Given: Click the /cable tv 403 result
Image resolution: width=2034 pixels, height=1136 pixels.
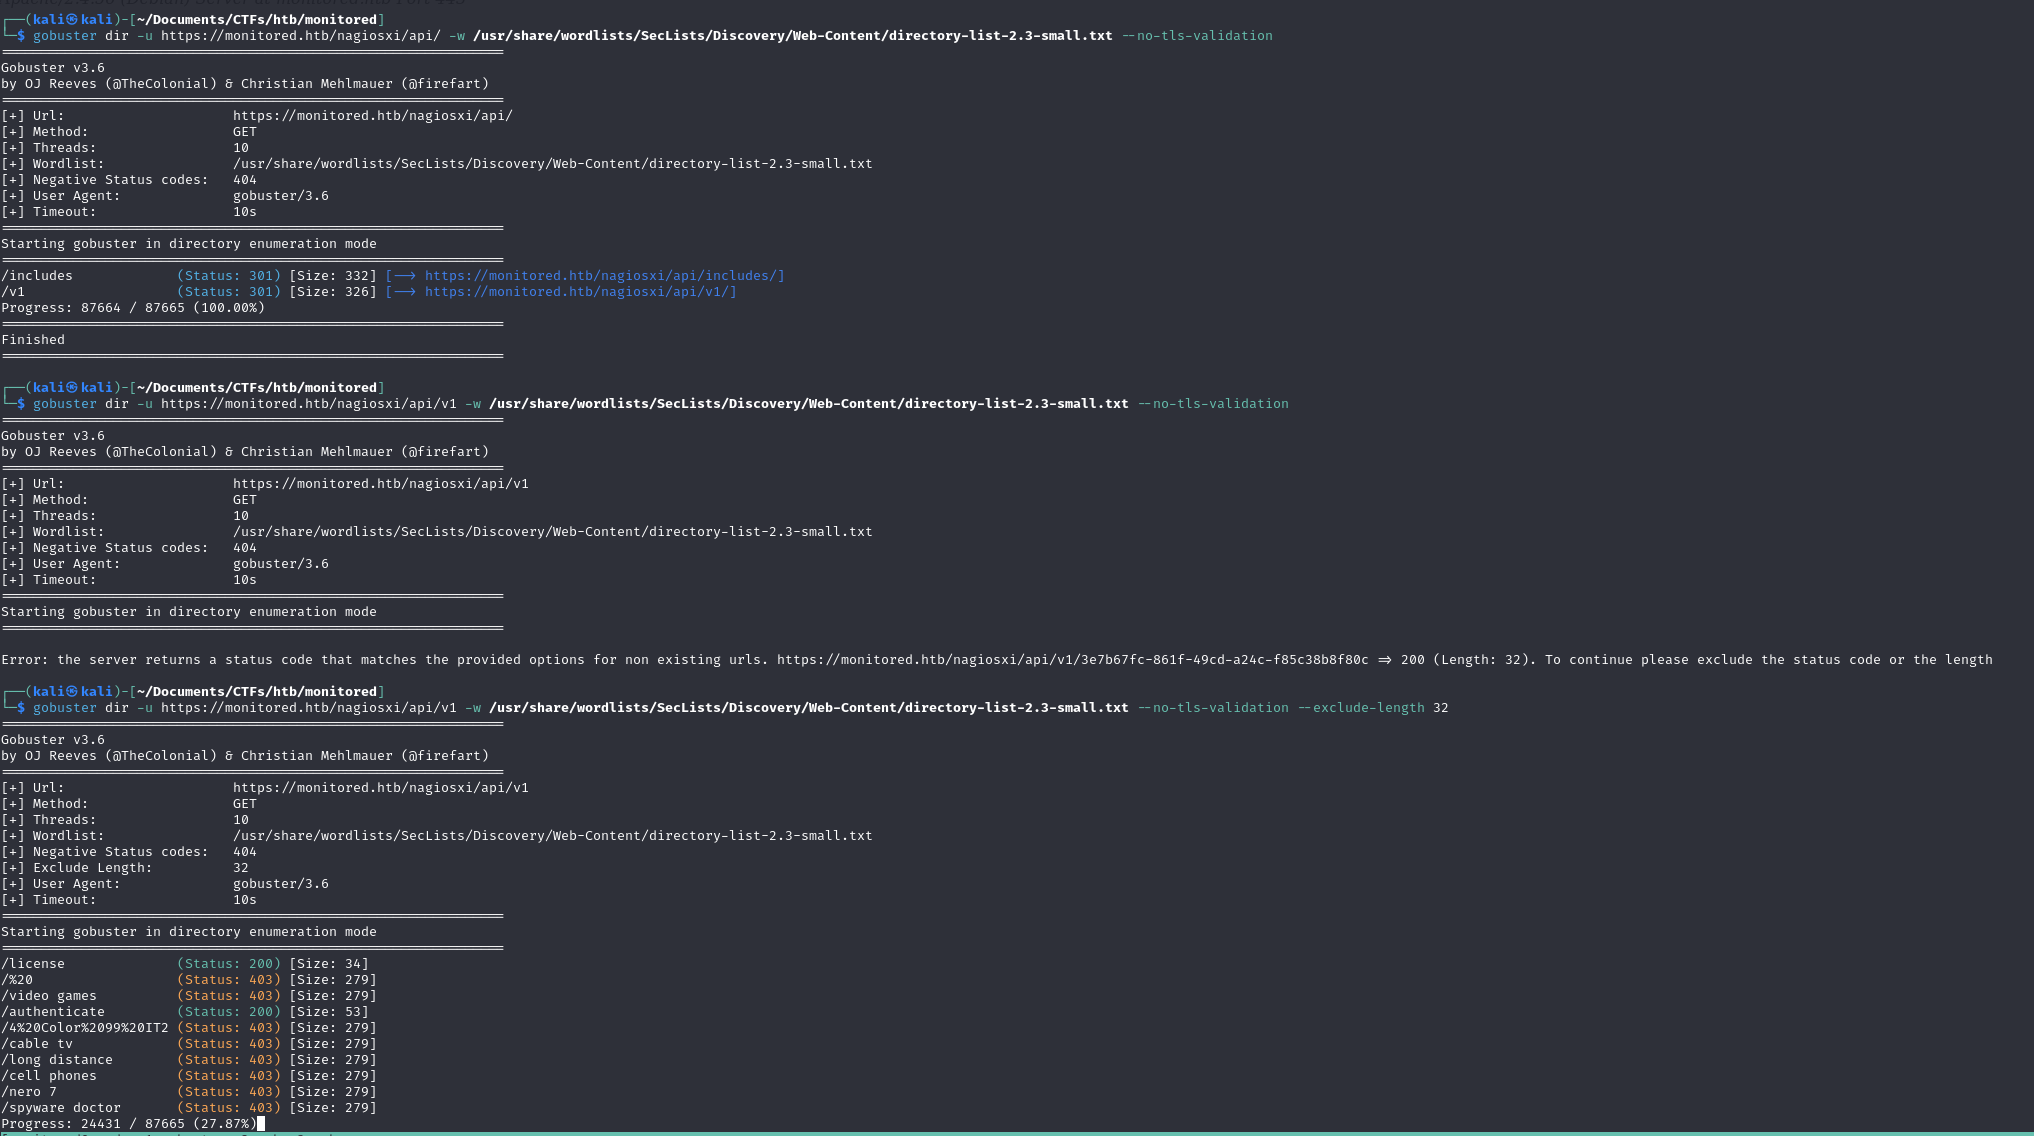Looking at the screenshot, I should [189, 1044].
